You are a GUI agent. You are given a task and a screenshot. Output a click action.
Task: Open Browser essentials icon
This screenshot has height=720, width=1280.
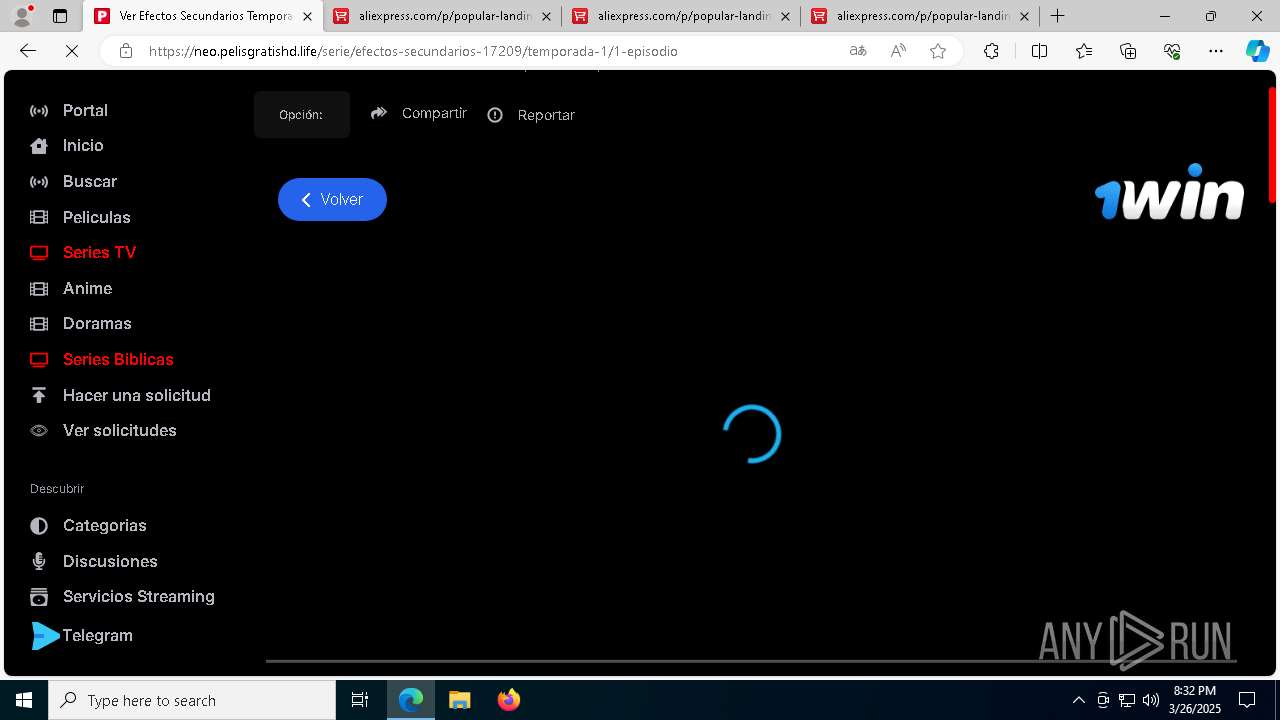[1172, 51]
